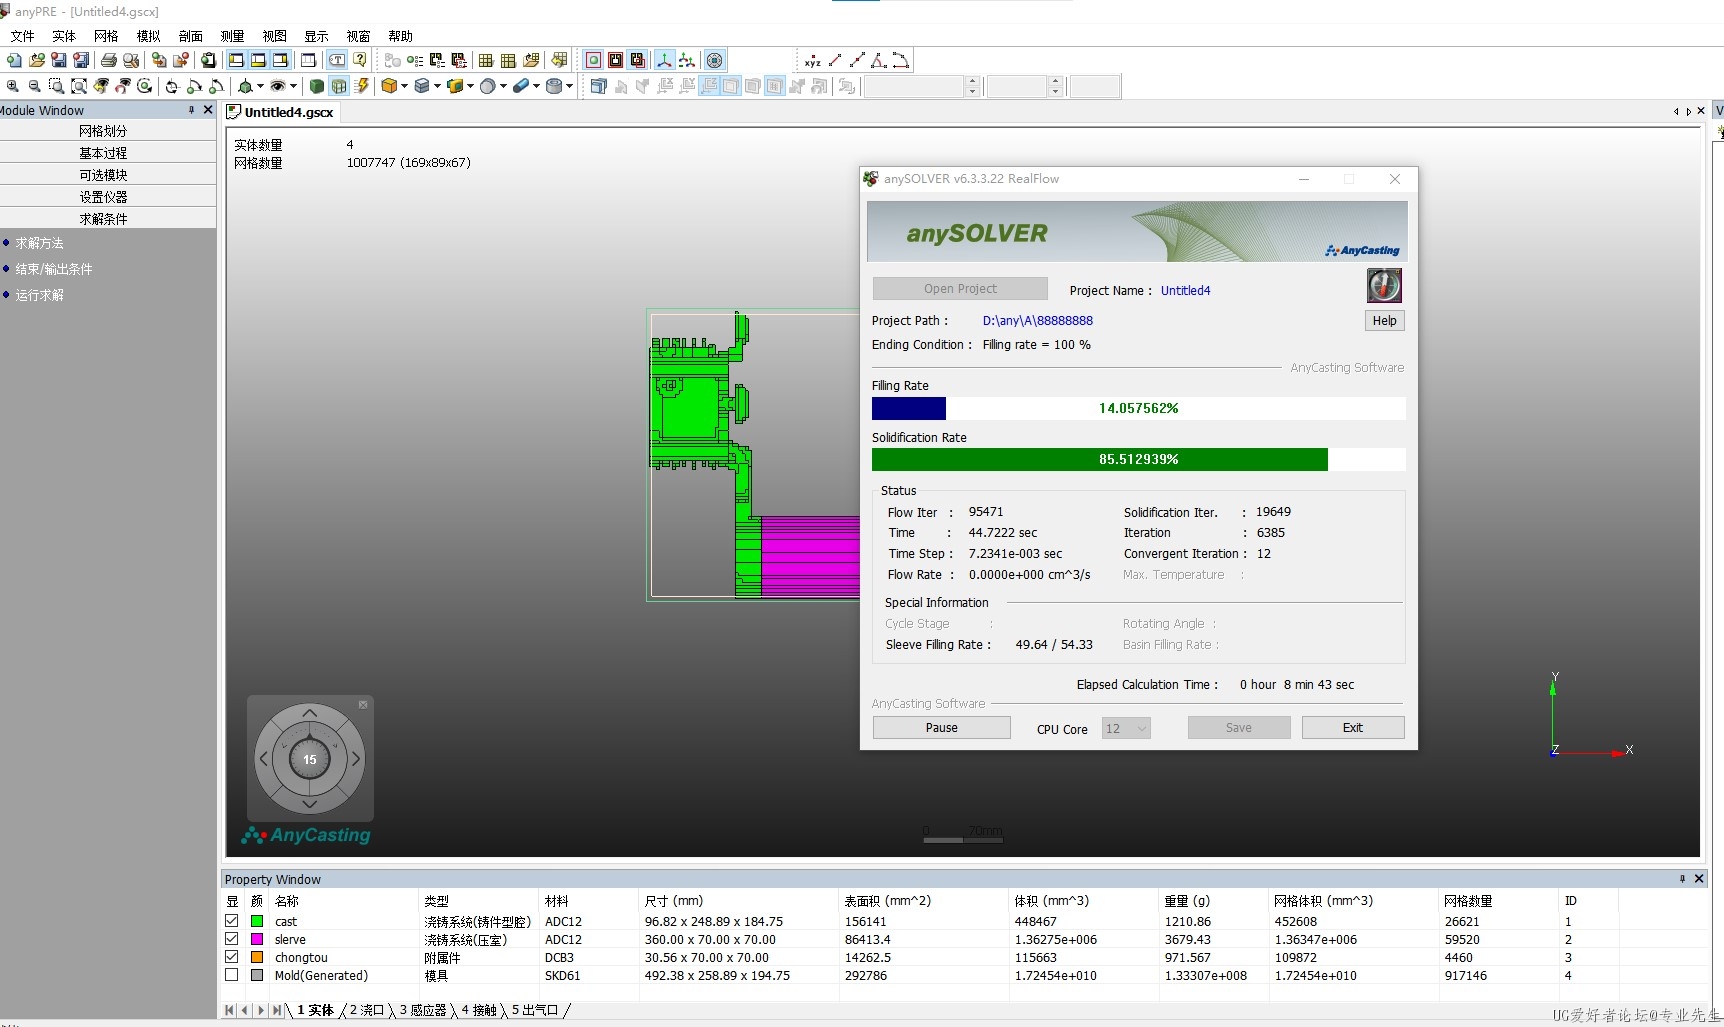Open the 运行求解 item

tap(39, 295)
